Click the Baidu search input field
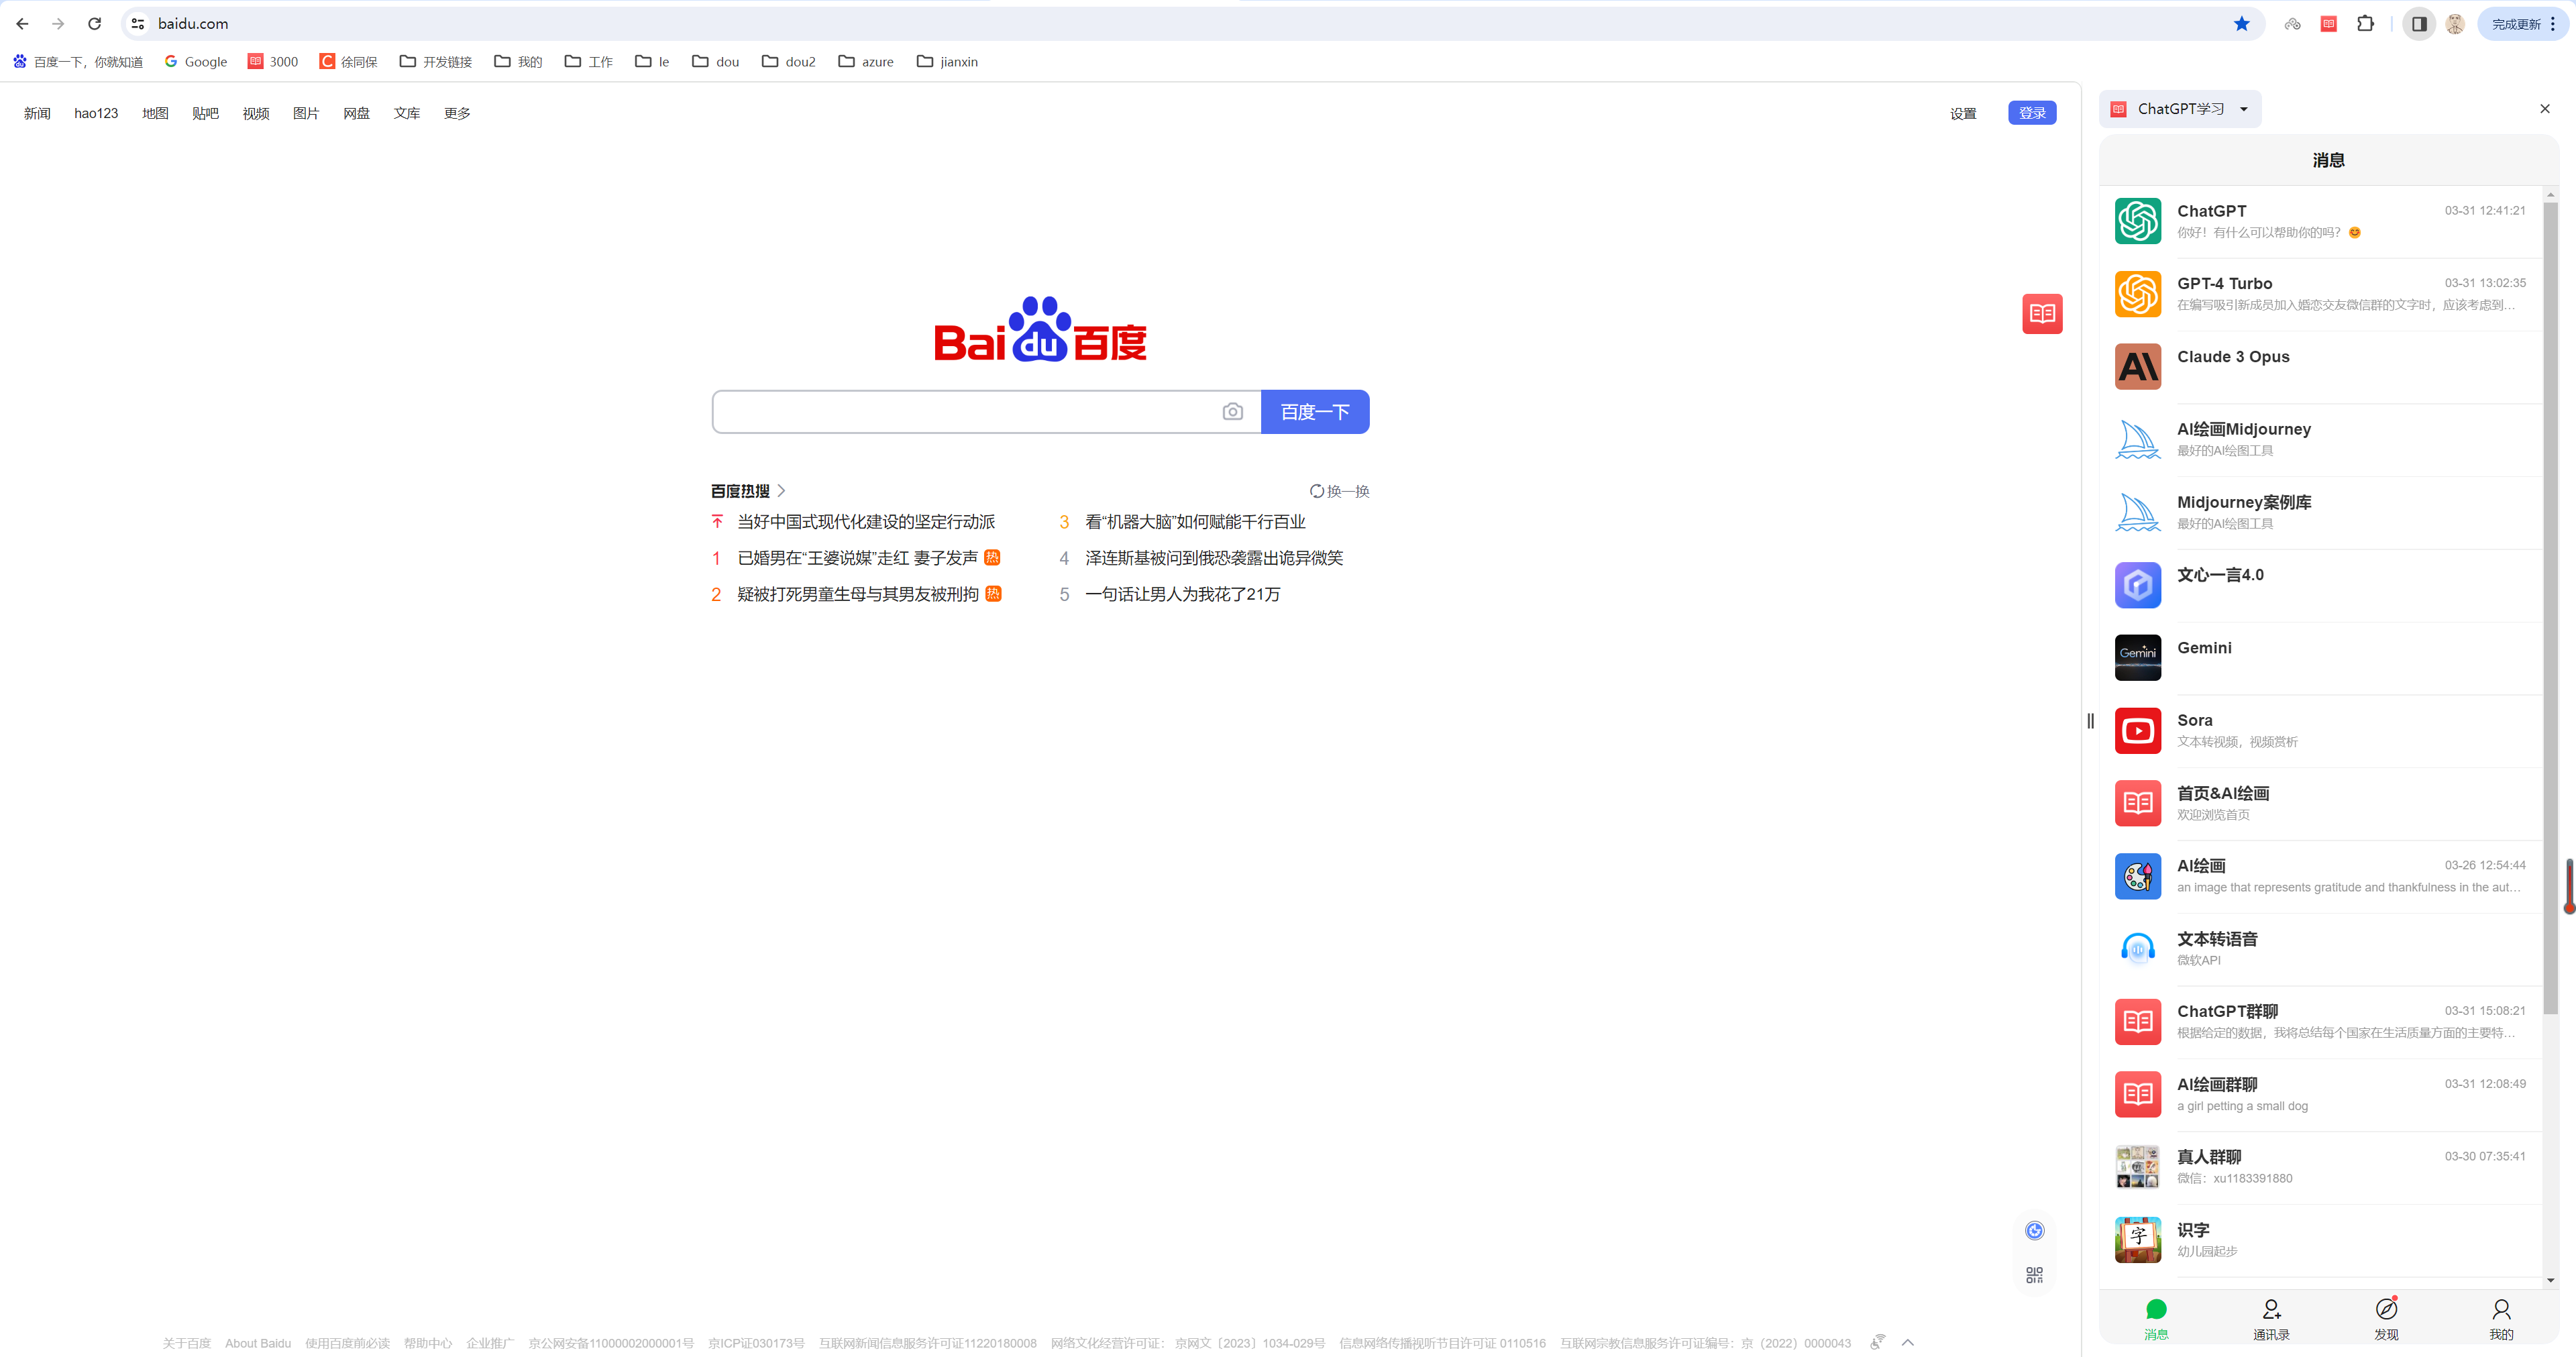This screenshot has height=1357, width=2576. click(x=965, y=412)
